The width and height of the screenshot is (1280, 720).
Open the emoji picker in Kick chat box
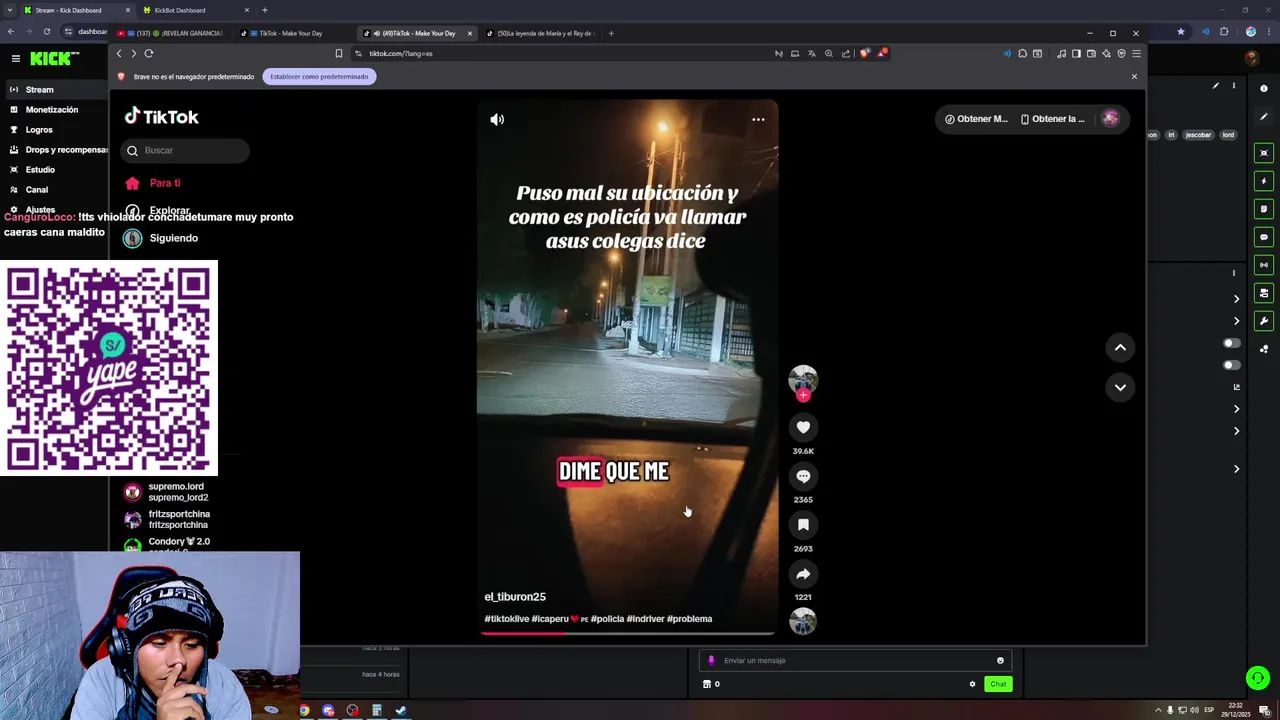pos(1000,660)
